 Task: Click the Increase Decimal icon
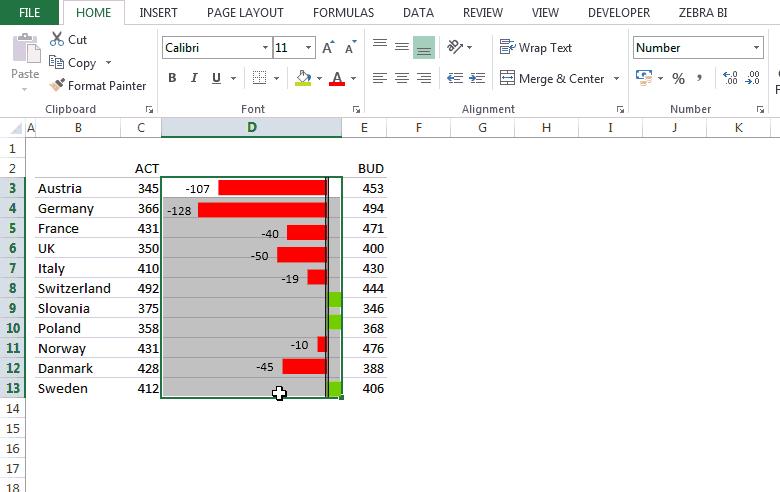point(729,78)
